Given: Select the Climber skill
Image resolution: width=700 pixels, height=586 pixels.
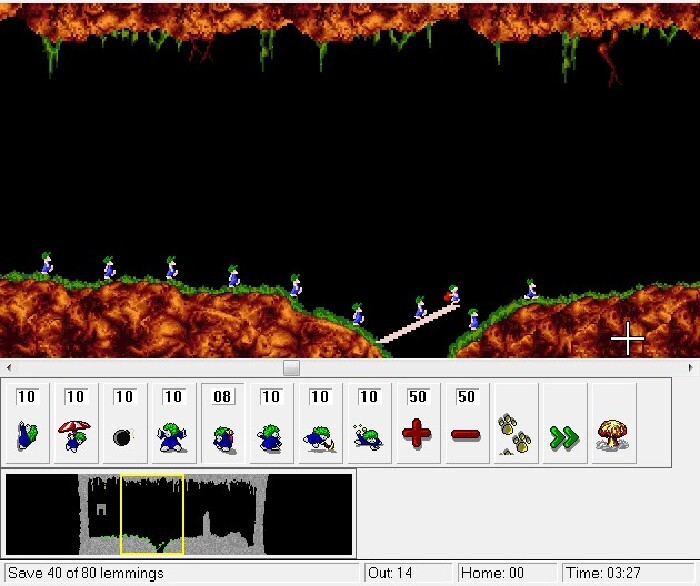Looking at the screenshot, I should [27, 424].
